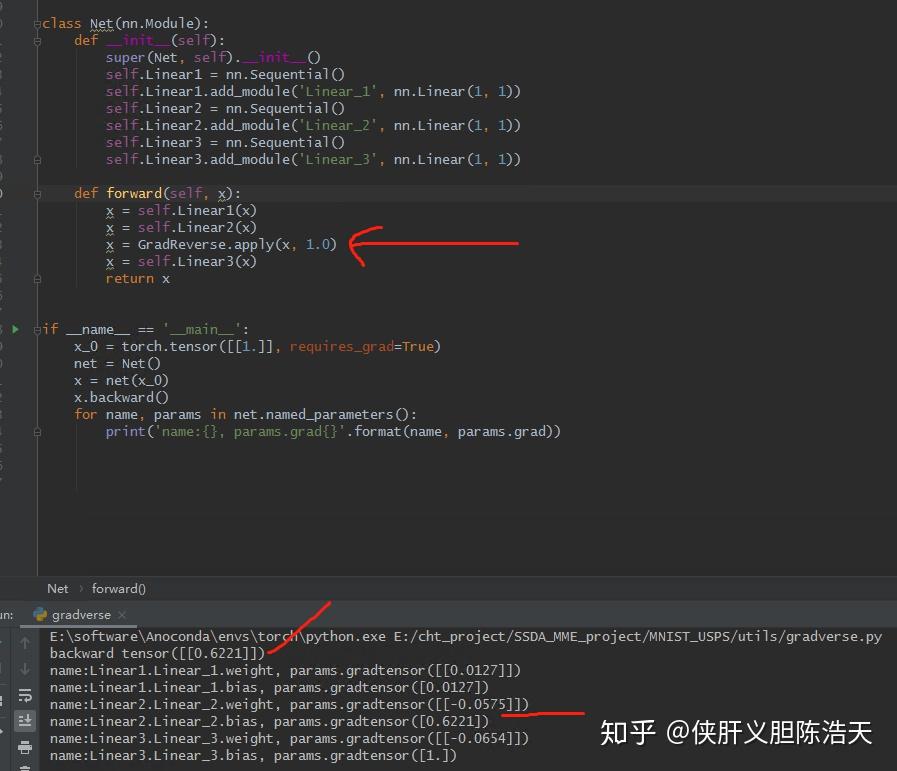Navigate to Net class via breadcrumb

click(57, 588)
